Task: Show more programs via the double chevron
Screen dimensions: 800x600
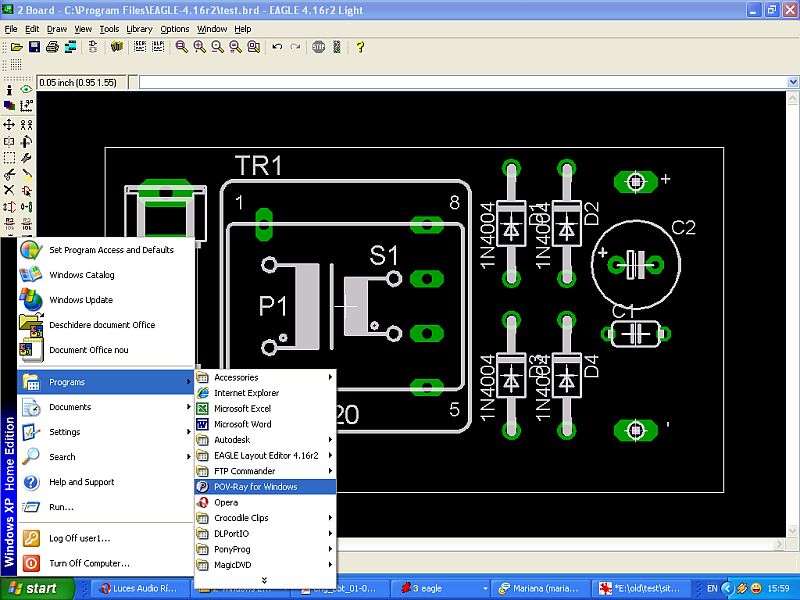Action: (264, 581)
